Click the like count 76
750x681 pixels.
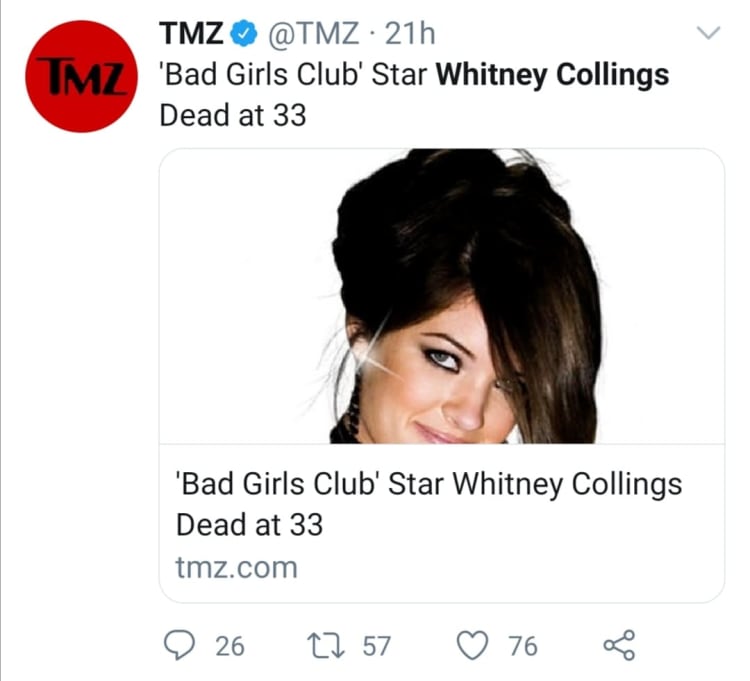pyautogui.click(x=522, y=646)
